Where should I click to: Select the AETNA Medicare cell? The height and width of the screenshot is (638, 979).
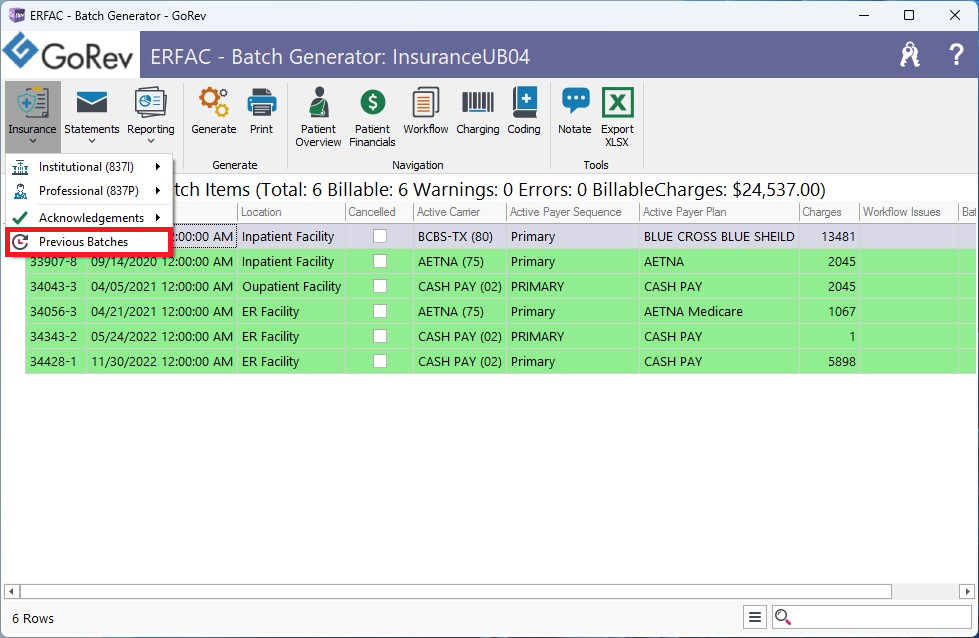tap(719, 312)
